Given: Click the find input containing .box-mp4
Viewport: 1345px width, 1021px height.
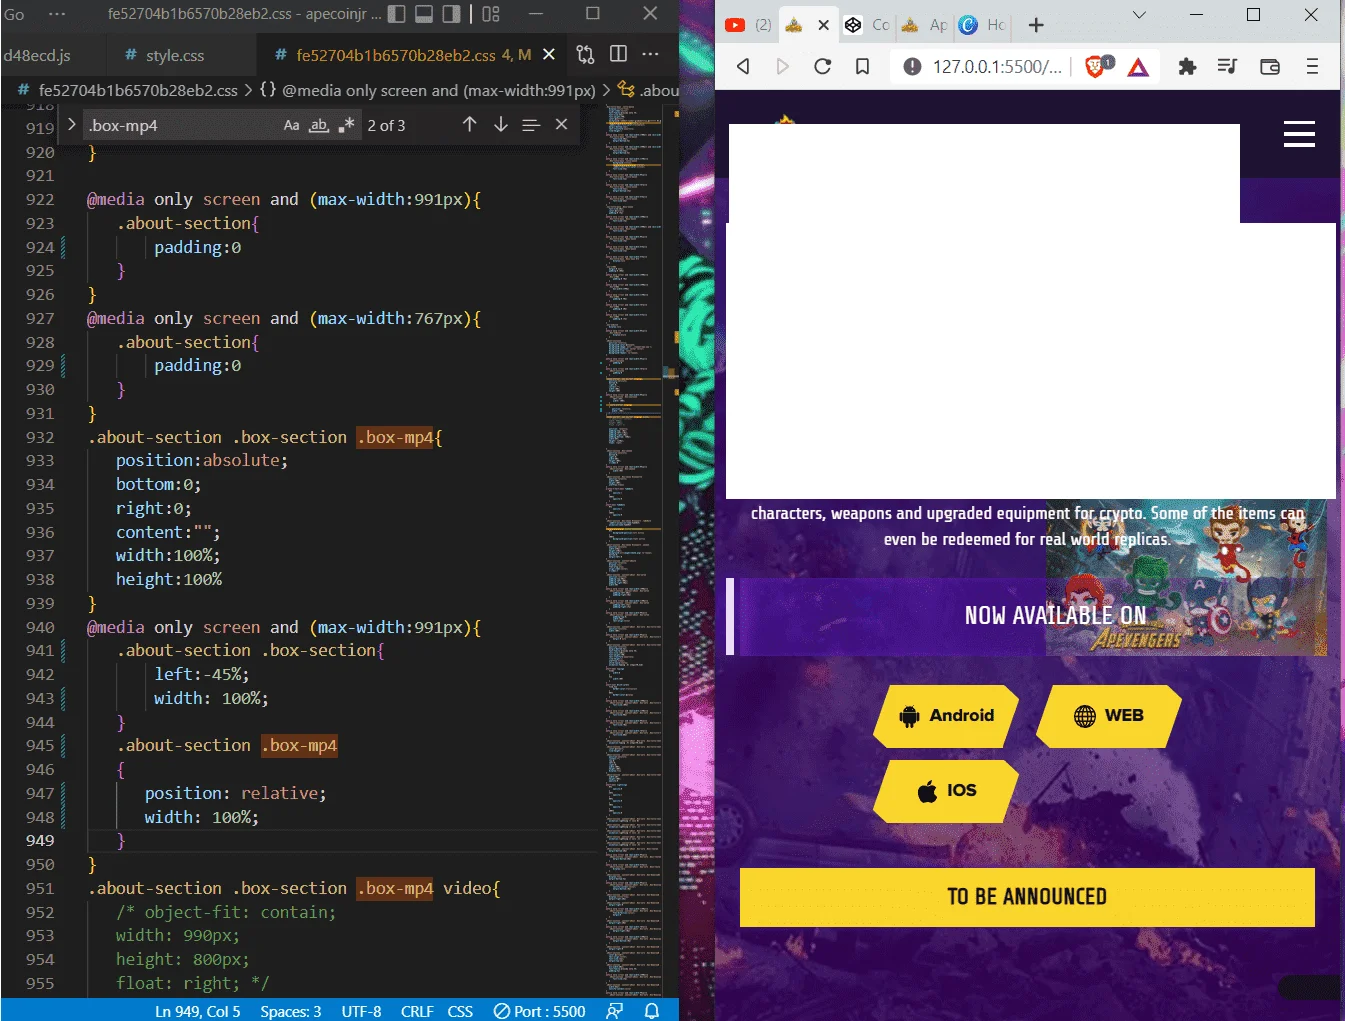Looking at the screenshot, I should pos(180,125).
